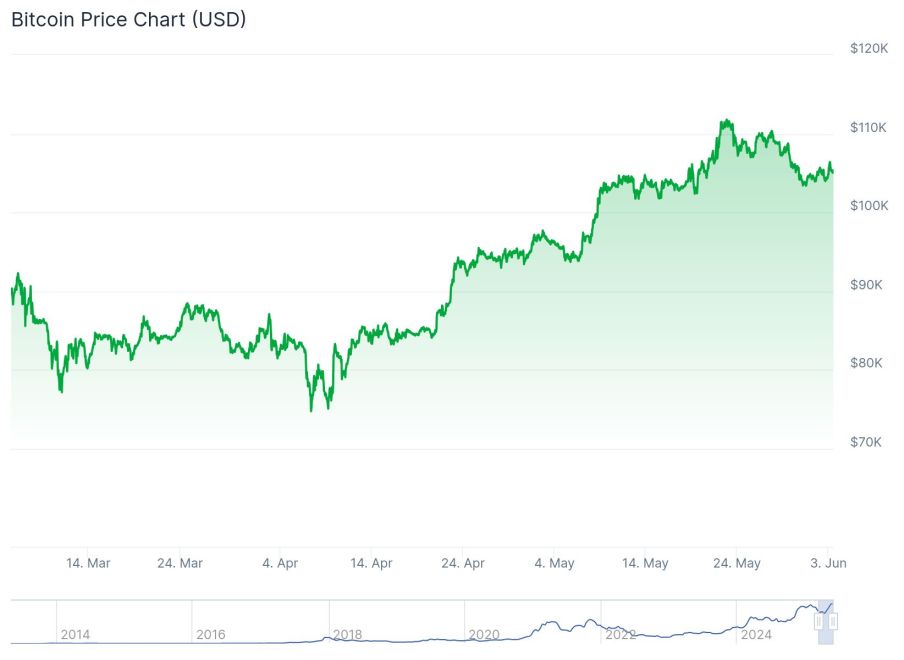
Task: Click the 24. Apr date axis label
Action: tap(464, 563)
